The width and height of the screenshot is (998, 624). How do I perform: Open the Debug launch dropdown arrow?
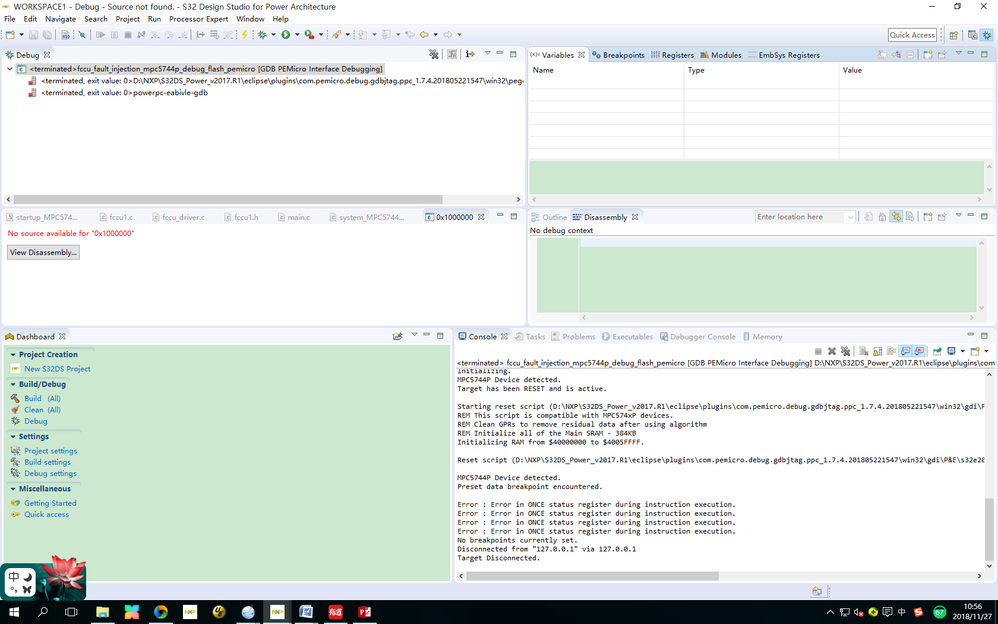pyautogui.click(x=273, y=34)
